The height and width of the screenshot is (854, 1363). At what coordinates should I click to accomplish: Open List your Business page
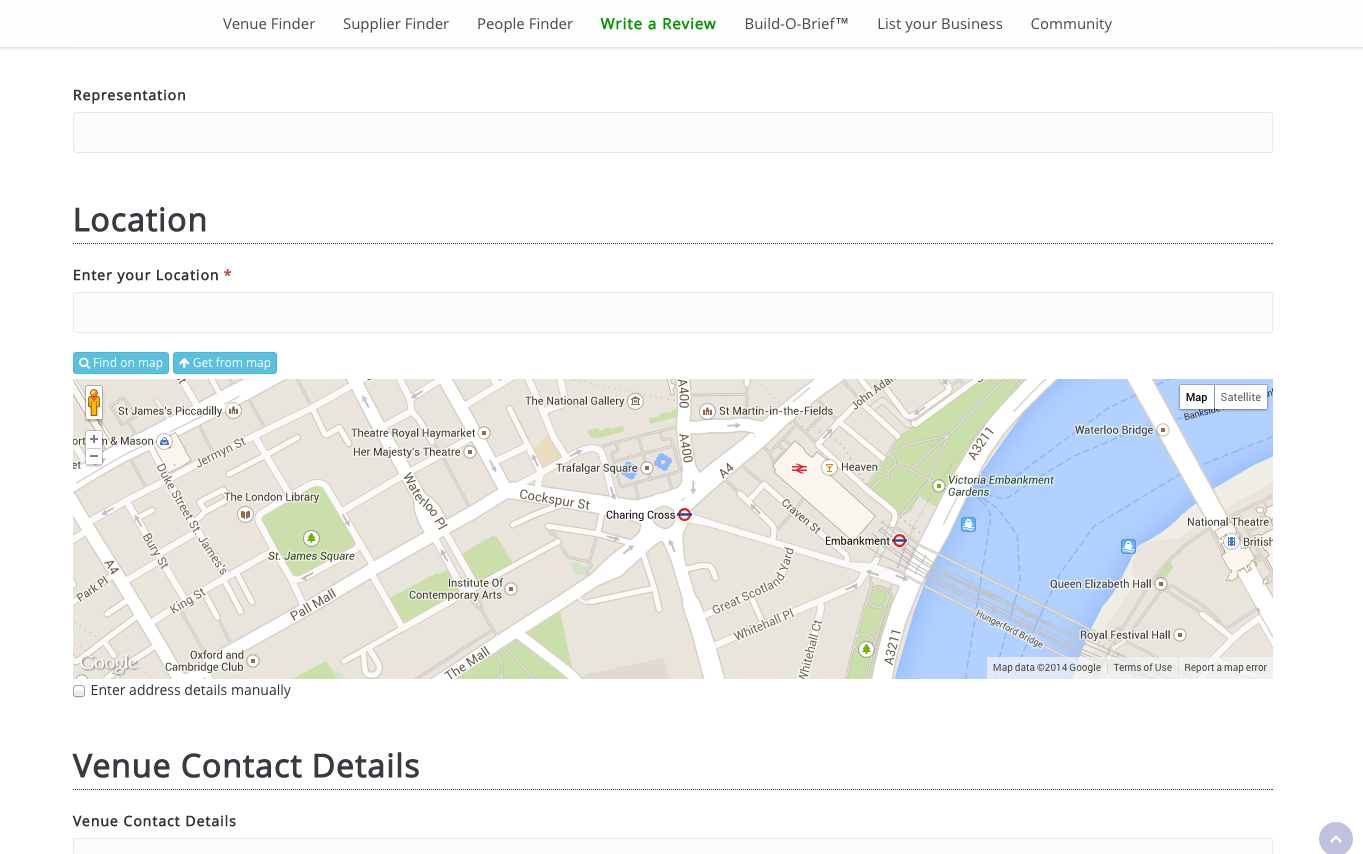click(x=940, y=24)
